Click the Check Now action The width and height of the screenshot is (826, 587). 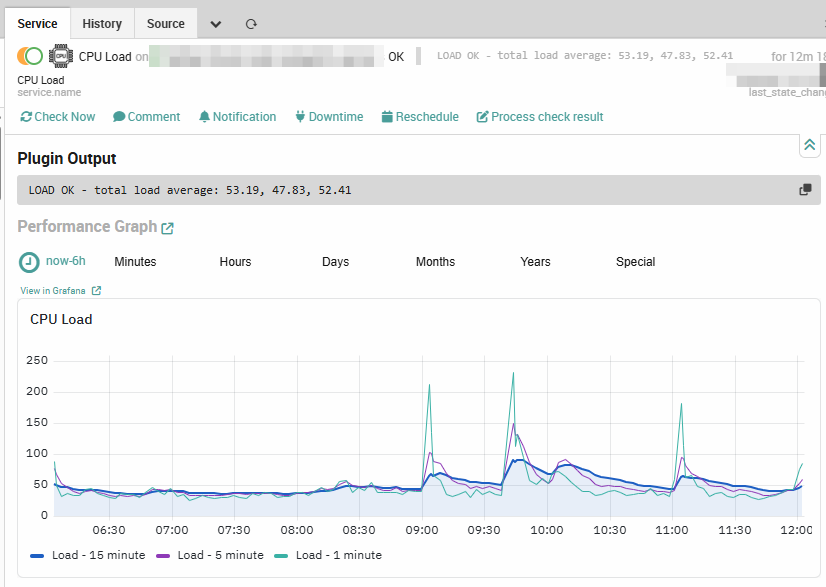(x=58, y=117)
